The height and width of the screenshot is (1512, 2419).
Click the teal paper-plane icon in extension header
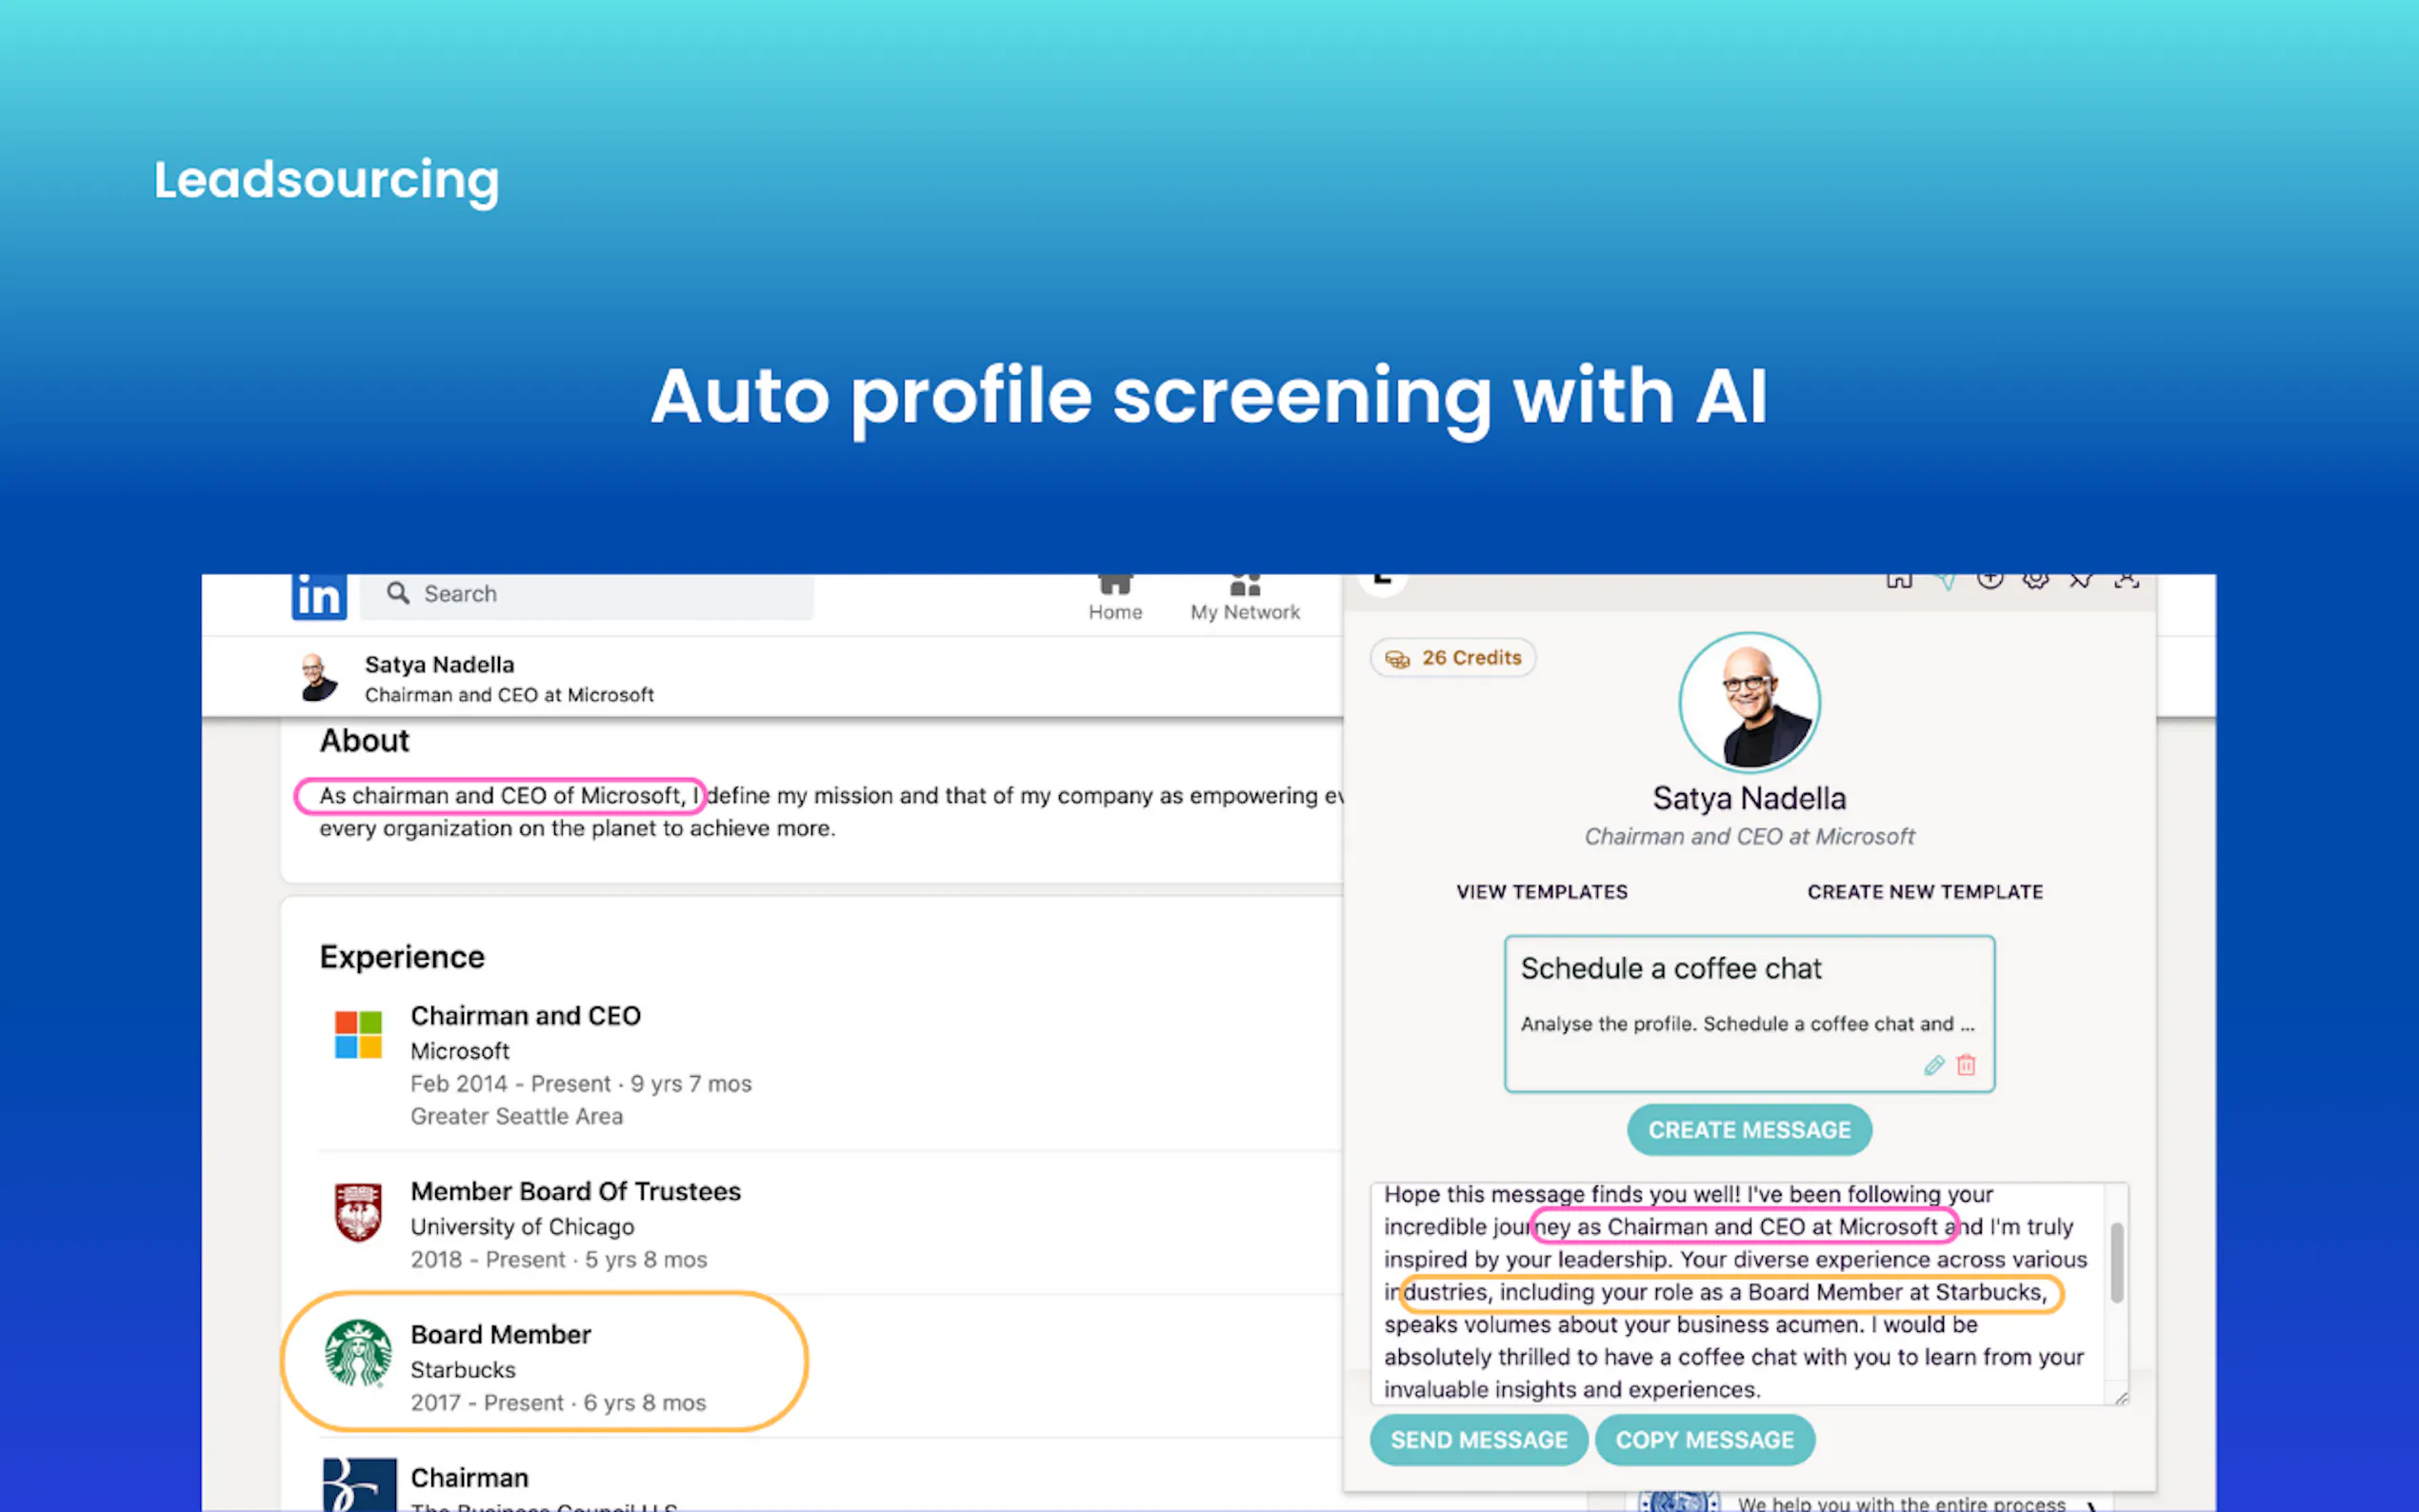1945,581
